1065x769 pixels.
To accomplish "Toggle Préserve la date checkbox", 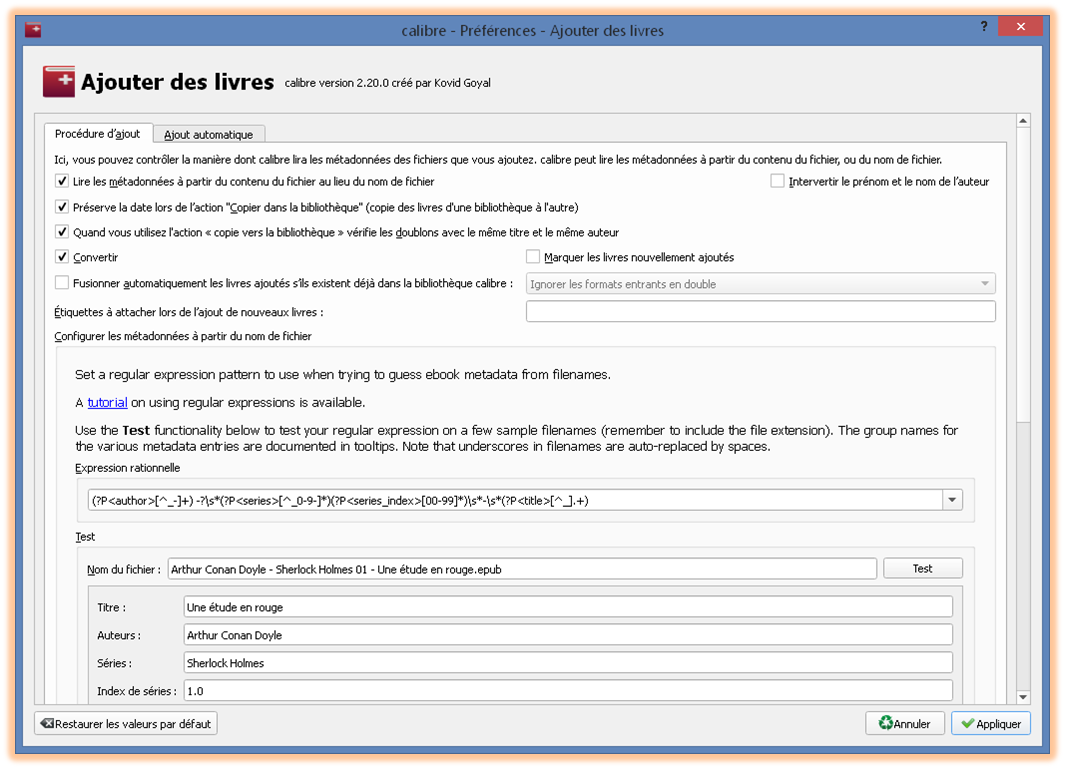I will [x=62, y=207].
